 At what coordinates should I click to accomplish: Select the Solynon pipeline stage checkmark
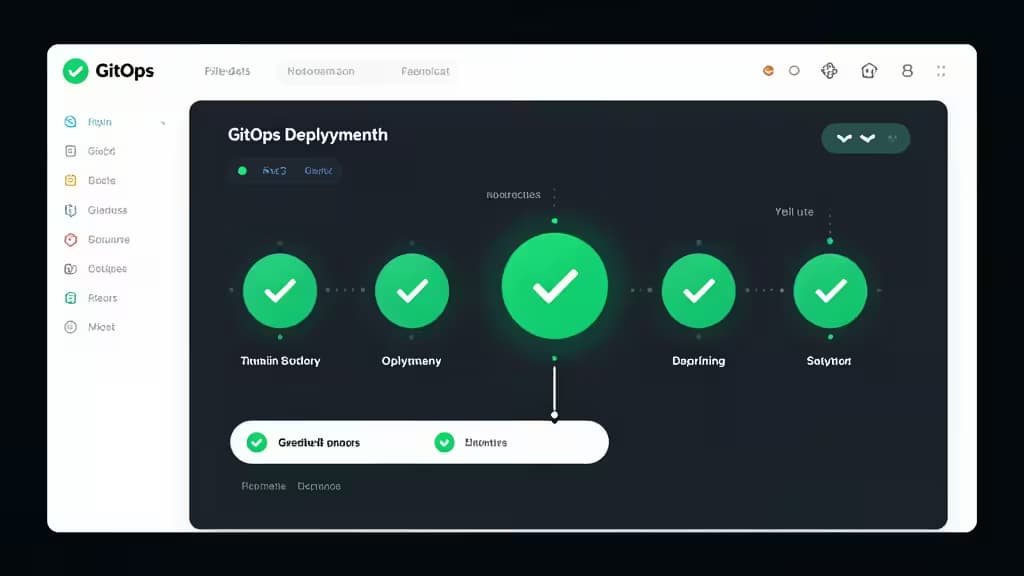(831, 291)
